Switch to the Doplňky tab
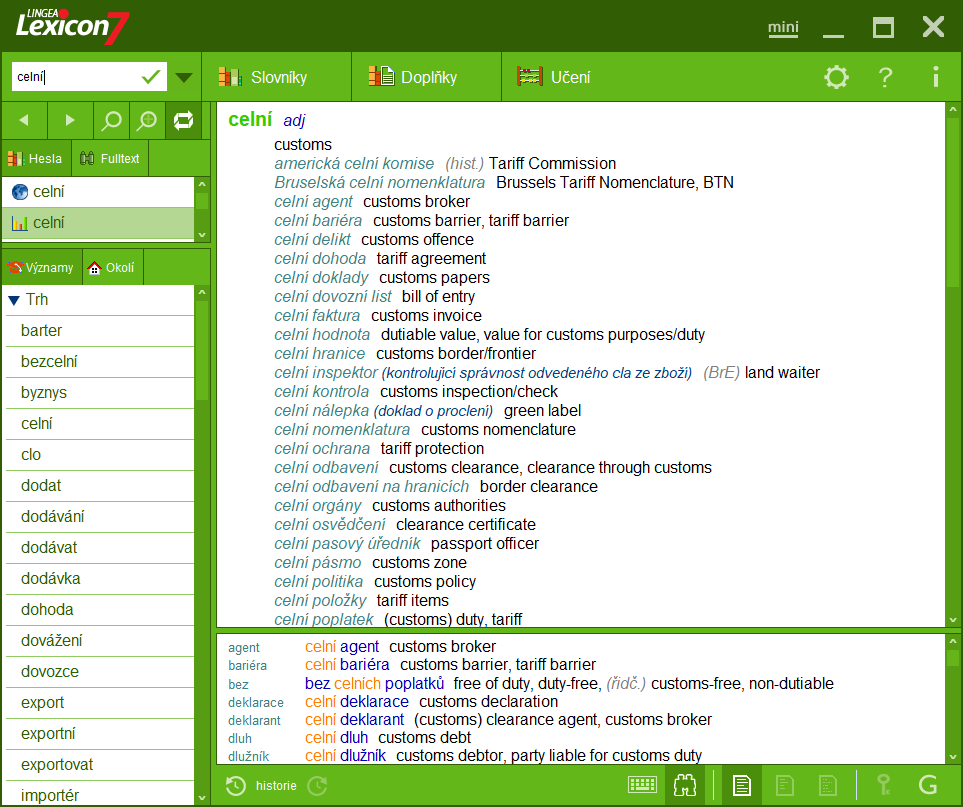 [x=424, y=76]
